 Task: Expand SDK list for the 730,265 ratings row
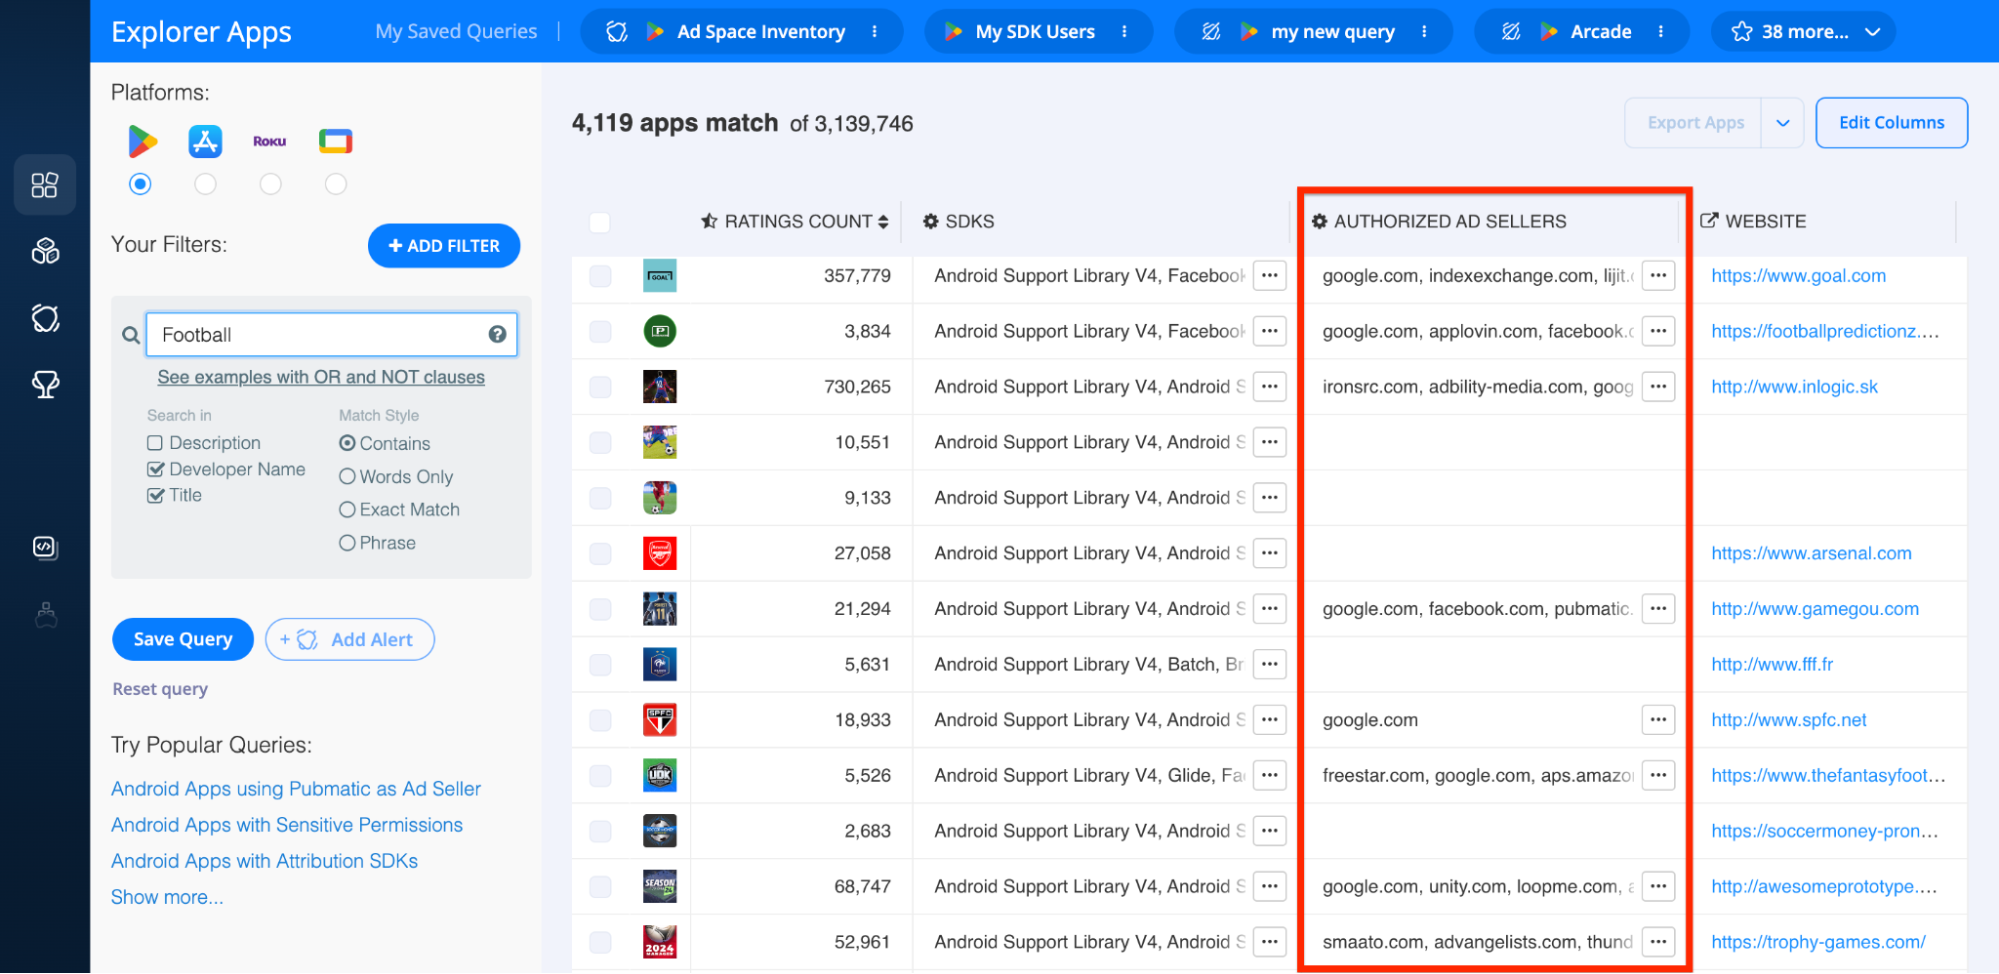click(1270, 387)
